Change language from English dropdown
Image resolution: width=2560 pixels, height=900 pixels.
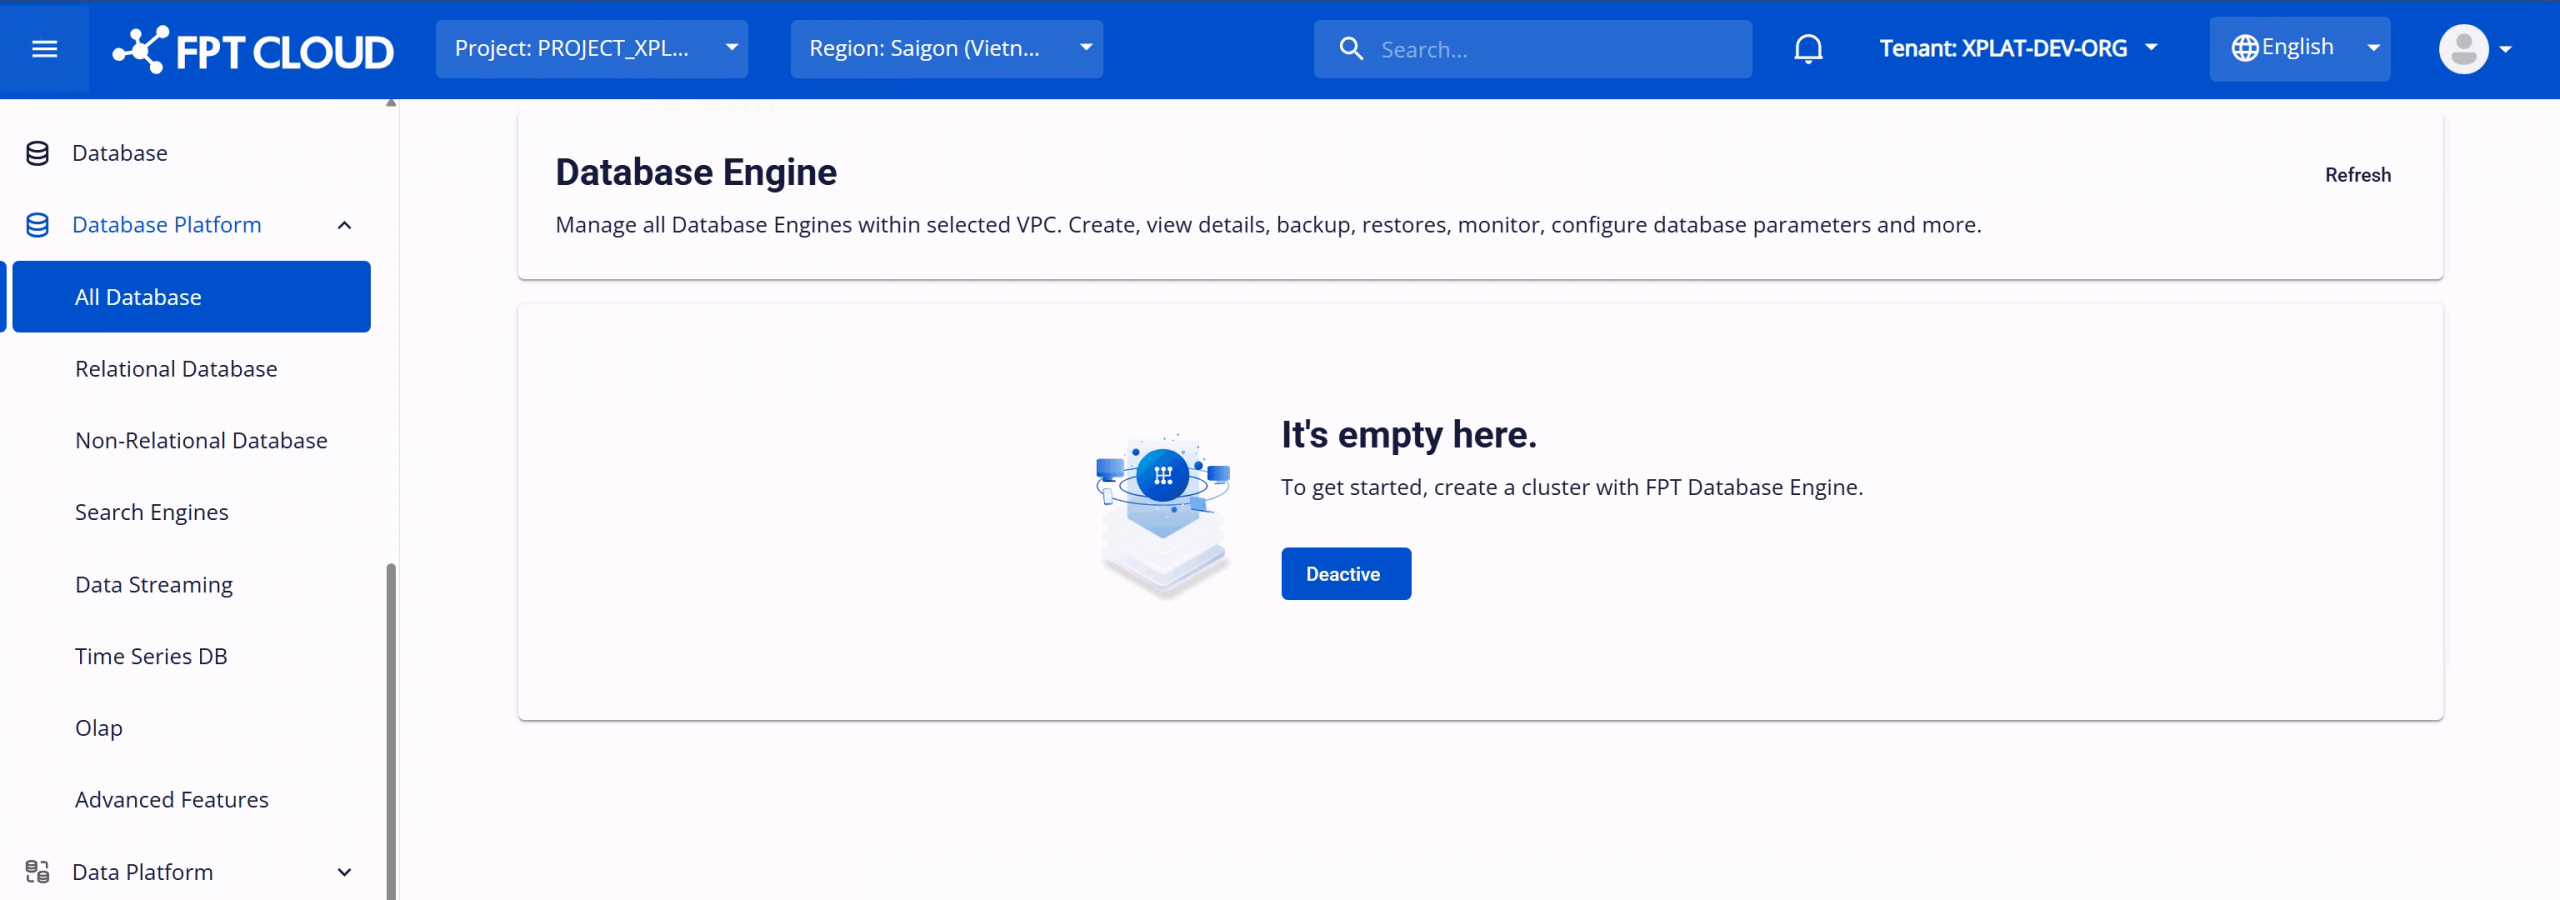point(2299,49)
